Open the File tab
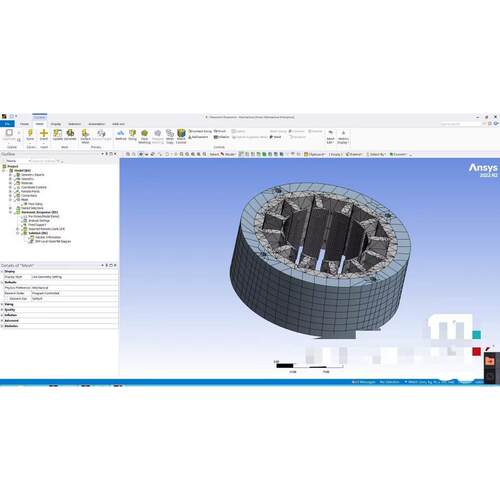The image size is (500, 500). tap(7, 124)
